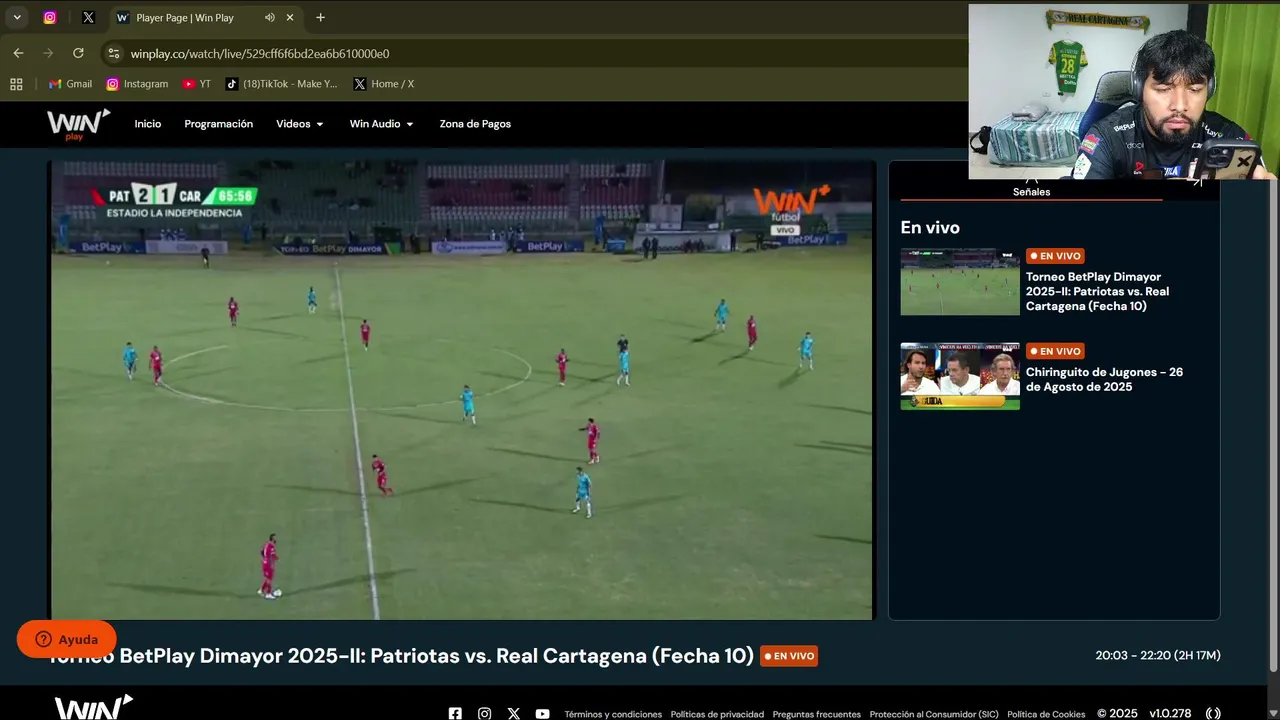1280x720 pixels.
Task: Switch to the pinned X tab
Action: point(88,17)
